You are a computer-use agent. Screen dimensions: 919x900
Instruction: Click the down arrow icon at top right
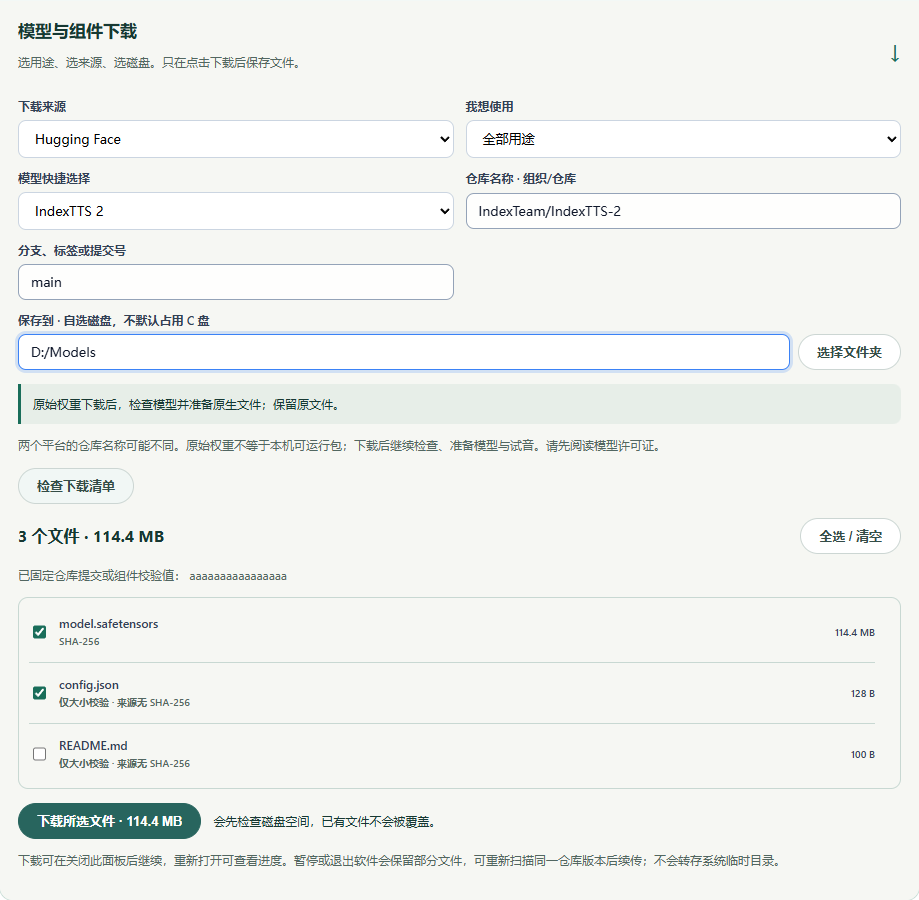[894, 53]
